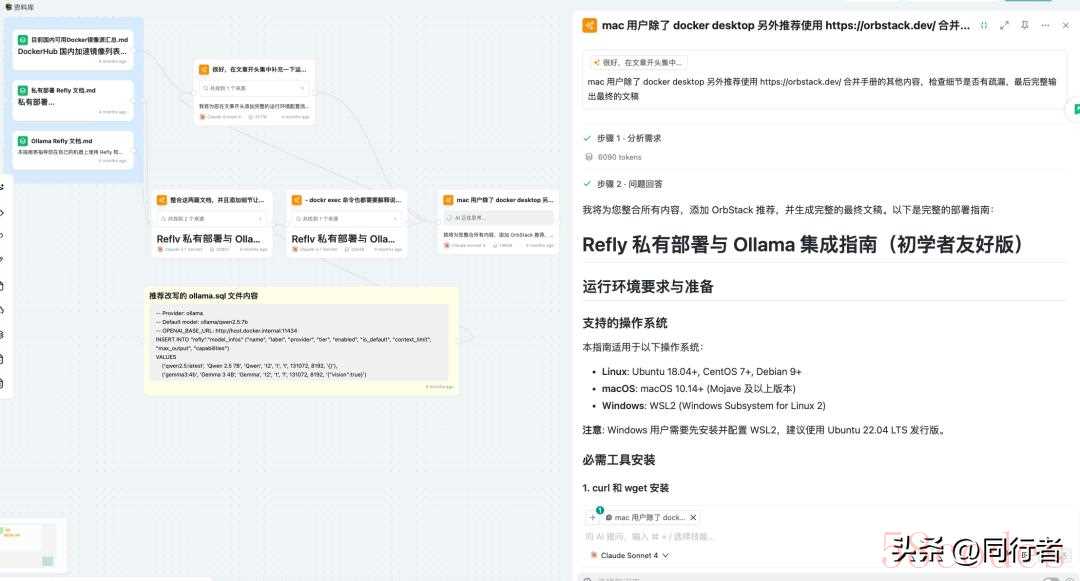Click the top icon in the left canvas toolbar
1080x581 pixels.
click(3, 187)
